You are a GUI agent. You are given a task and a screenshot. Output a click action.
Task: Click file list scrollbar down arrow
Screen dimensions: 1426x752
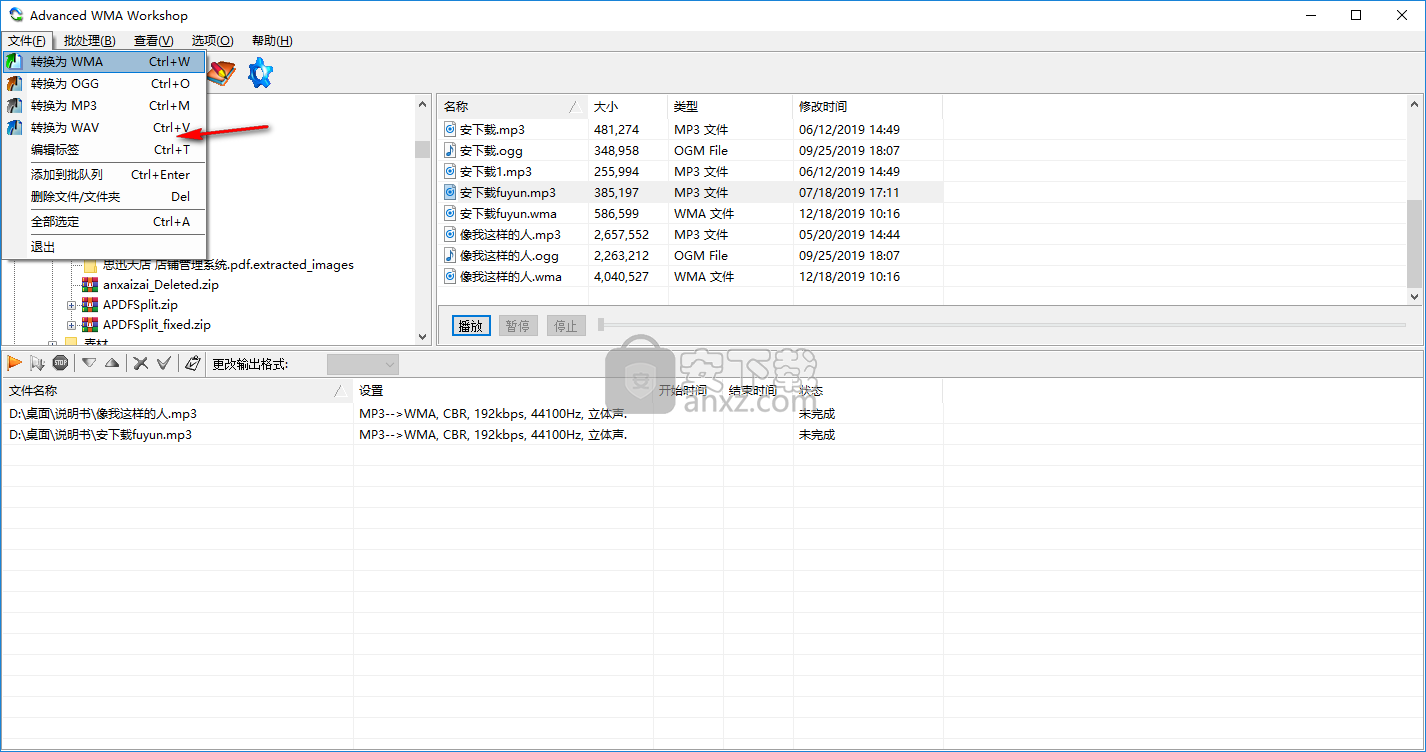tap(1414, 296)
